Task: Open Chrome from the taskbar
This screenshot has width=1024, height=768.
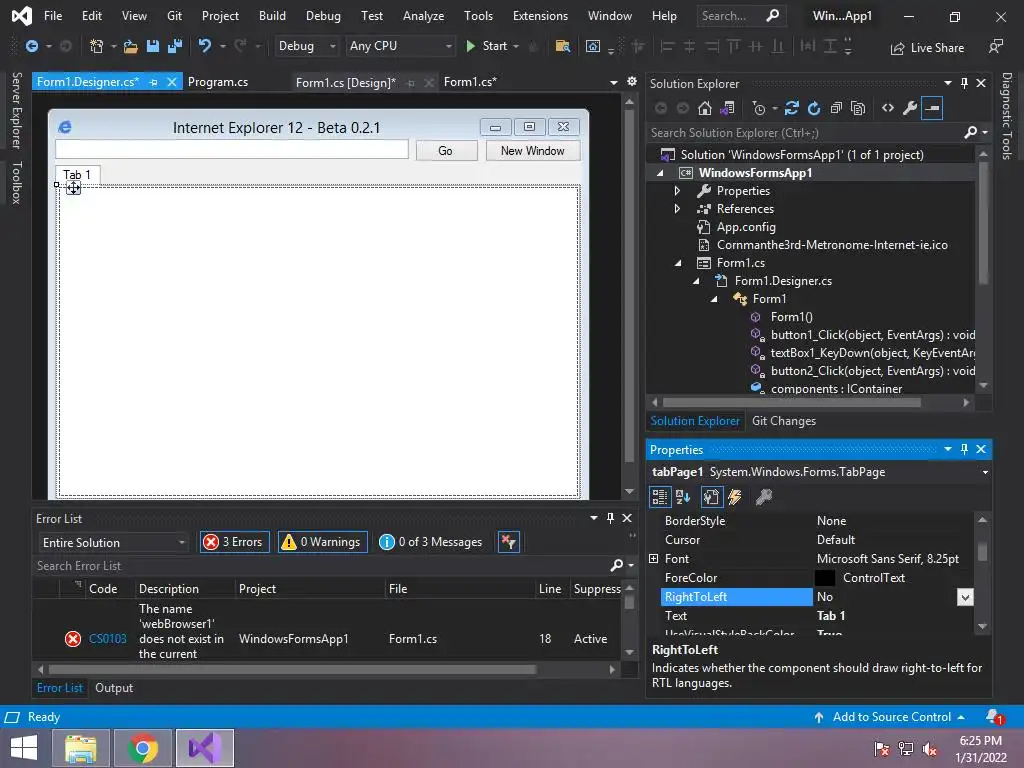Action: coord(143,748)
